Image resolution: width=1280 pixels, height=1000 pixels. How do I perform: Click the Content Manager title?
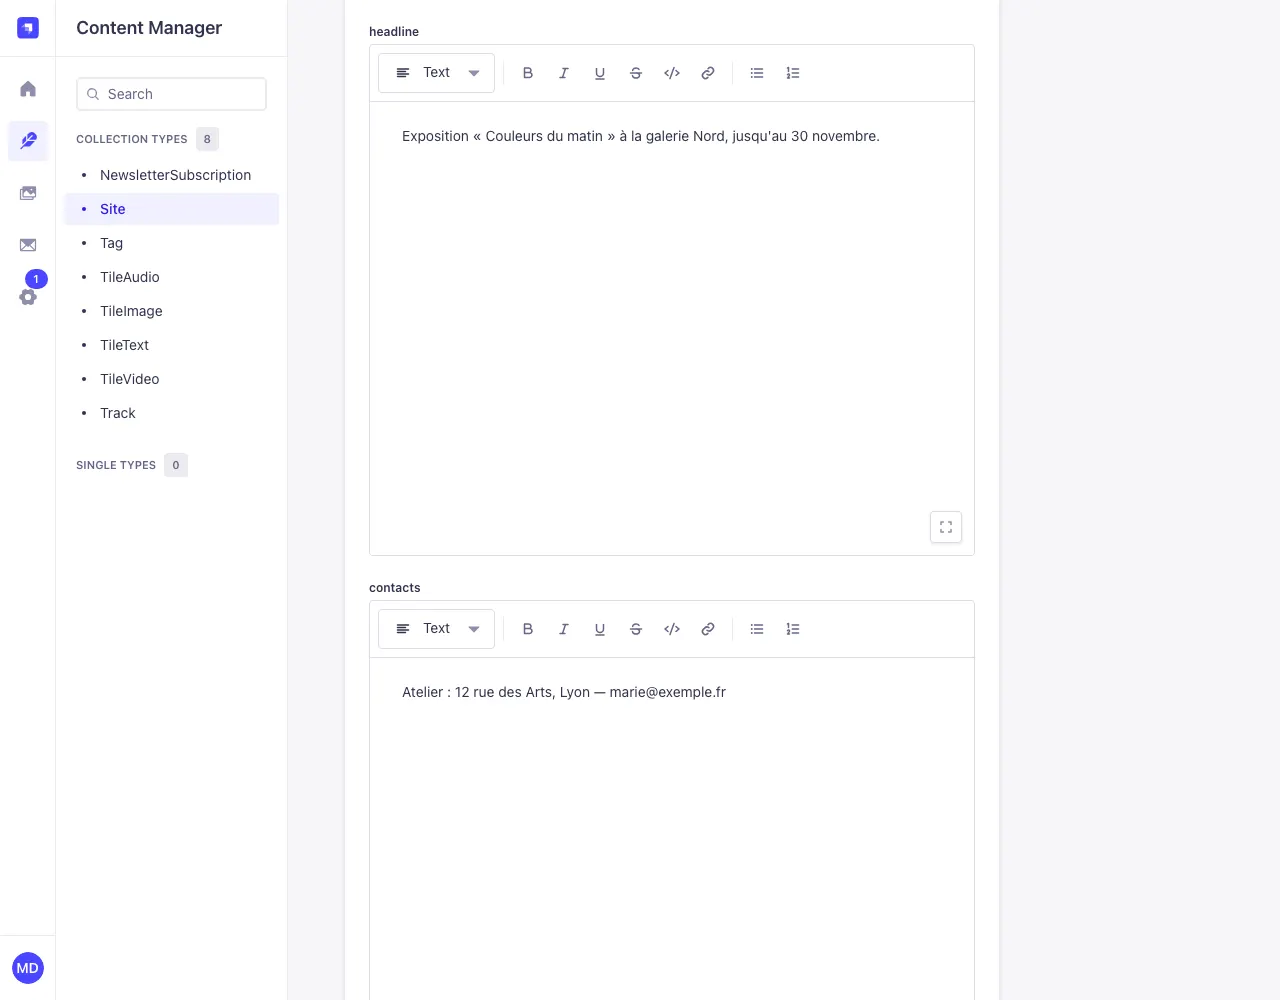click(149, 28)
